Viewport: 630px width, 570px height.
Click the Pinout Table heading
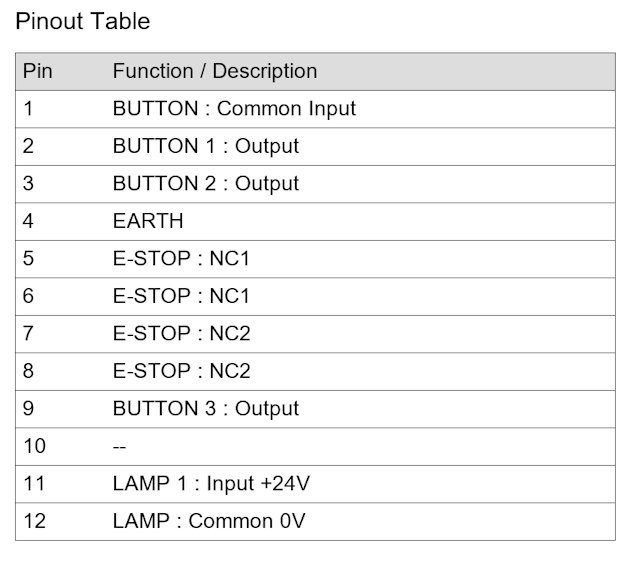(83, 21)
